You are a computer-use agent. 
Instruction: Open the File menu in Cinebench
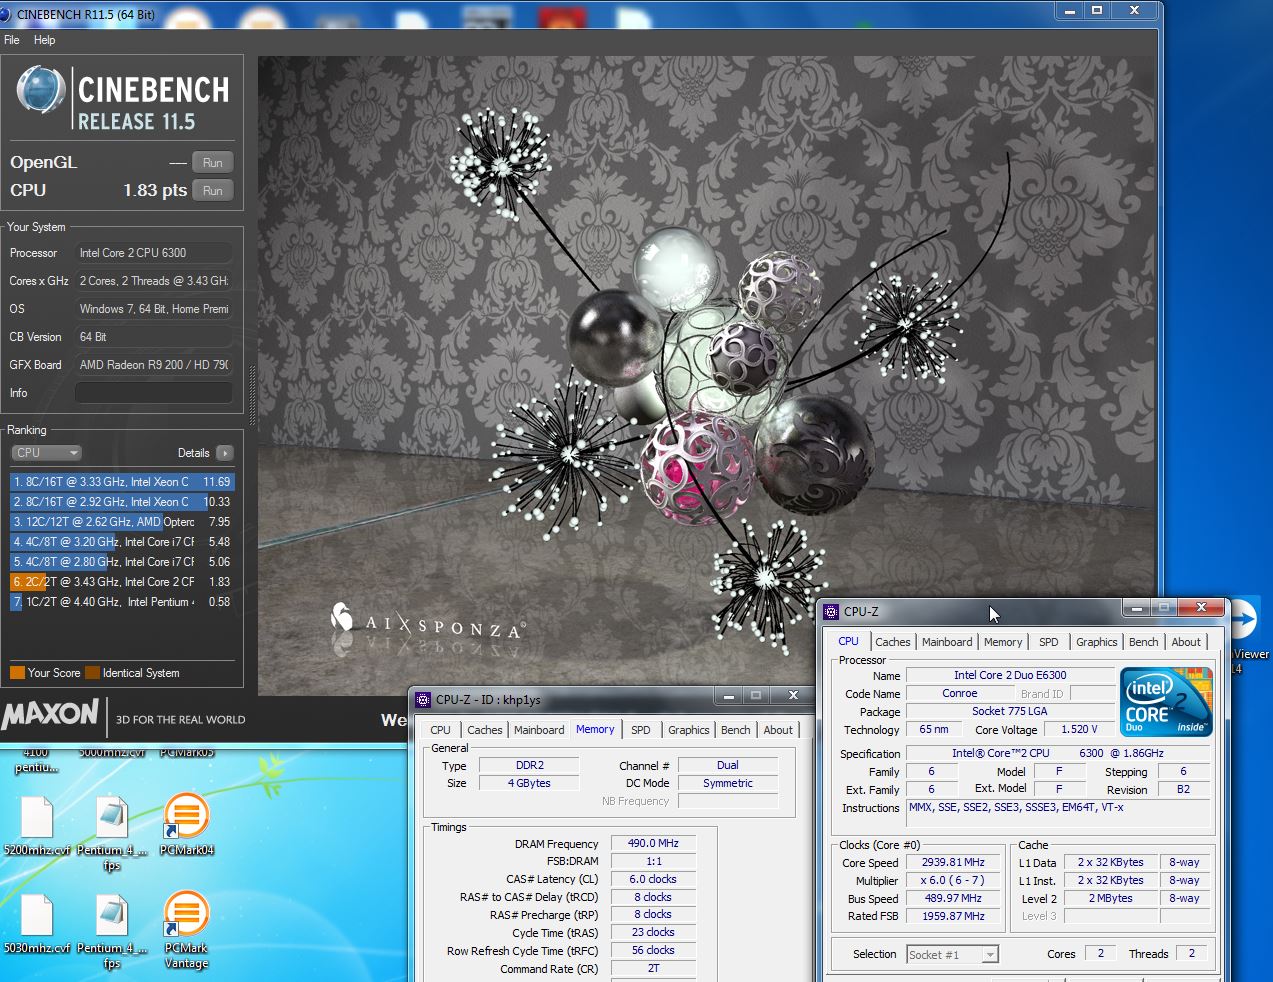pos(12,40)
